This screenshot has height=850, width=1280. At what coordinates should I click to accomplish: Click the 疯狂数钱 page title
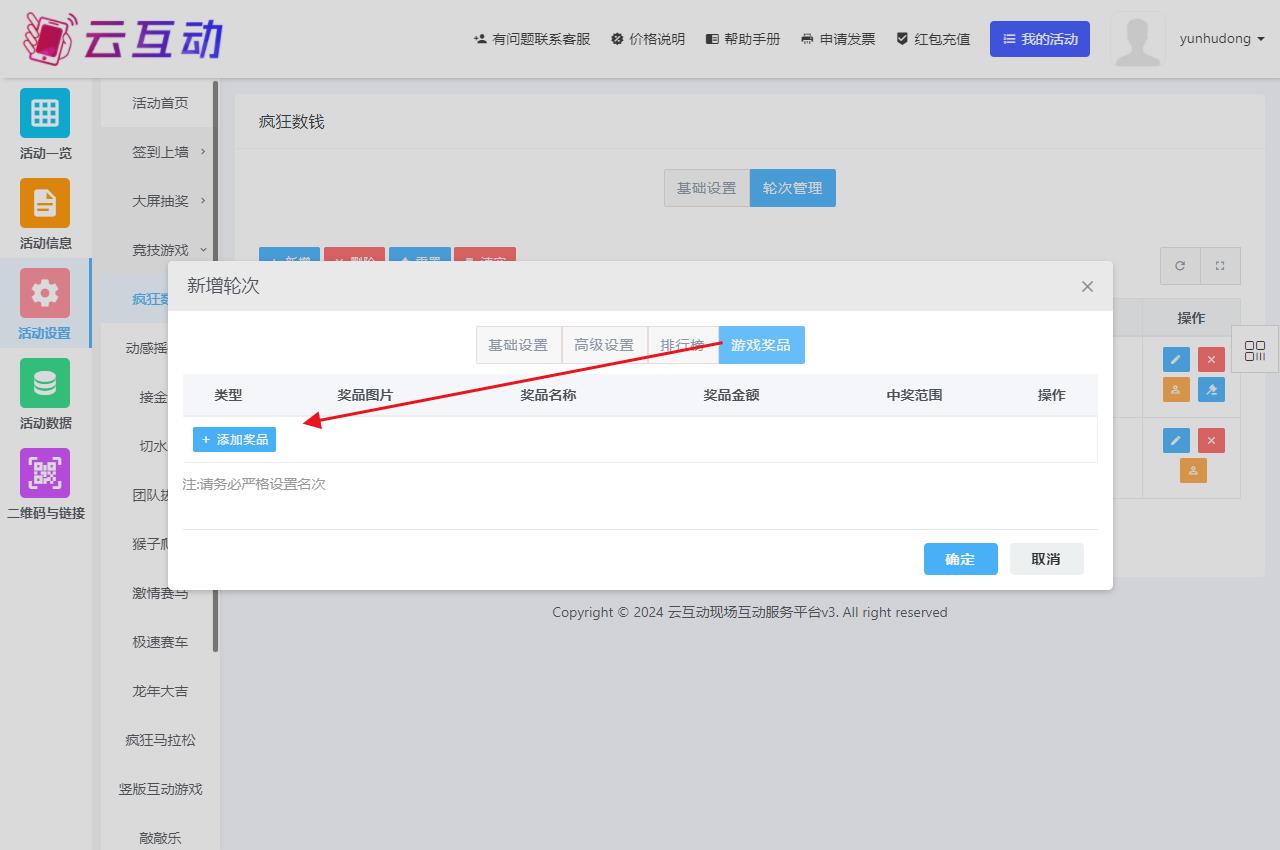[292, 122]
